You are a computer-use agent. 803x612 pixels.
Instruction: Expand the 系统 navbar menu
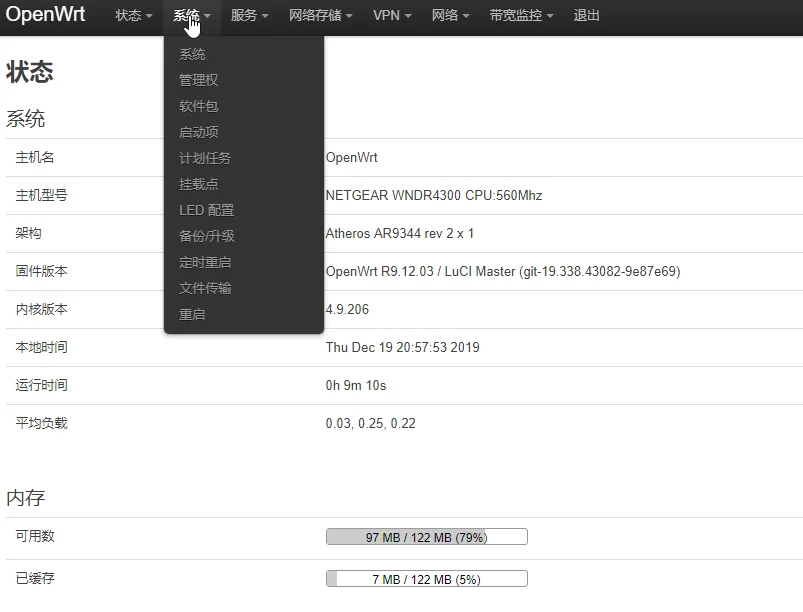pyautogui.click(x=192, y=15)
